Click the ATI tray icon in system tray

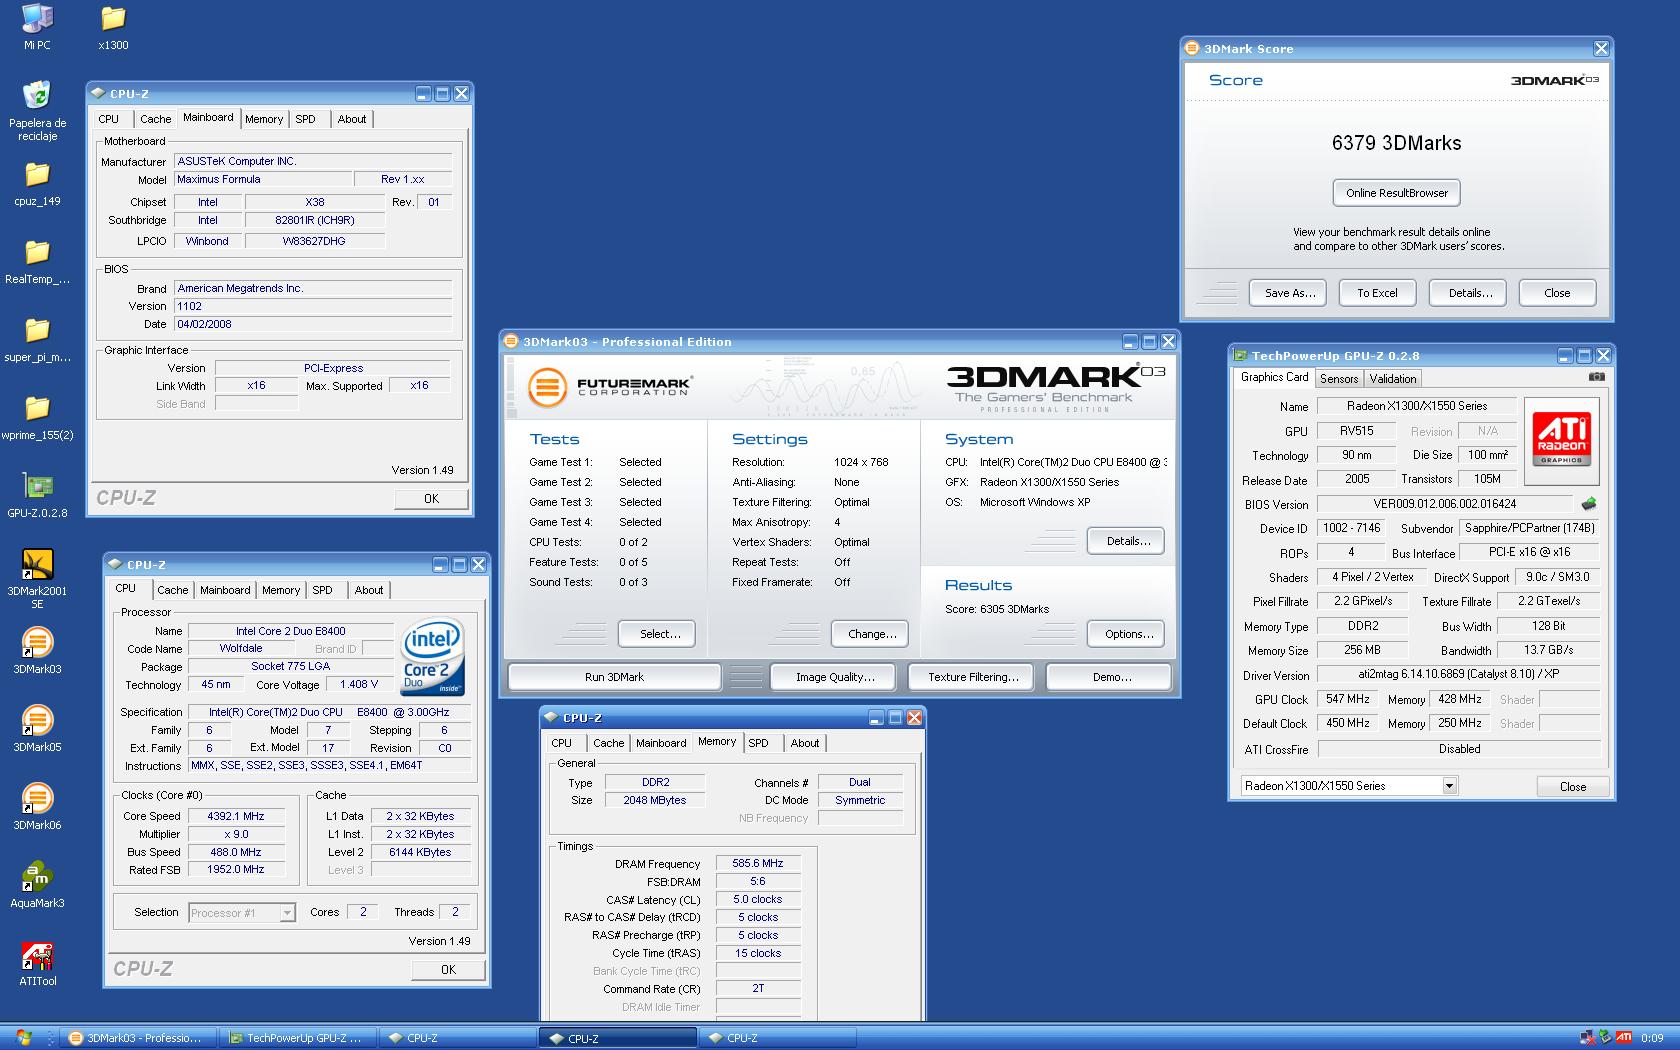click(x=1624, y=1037)
